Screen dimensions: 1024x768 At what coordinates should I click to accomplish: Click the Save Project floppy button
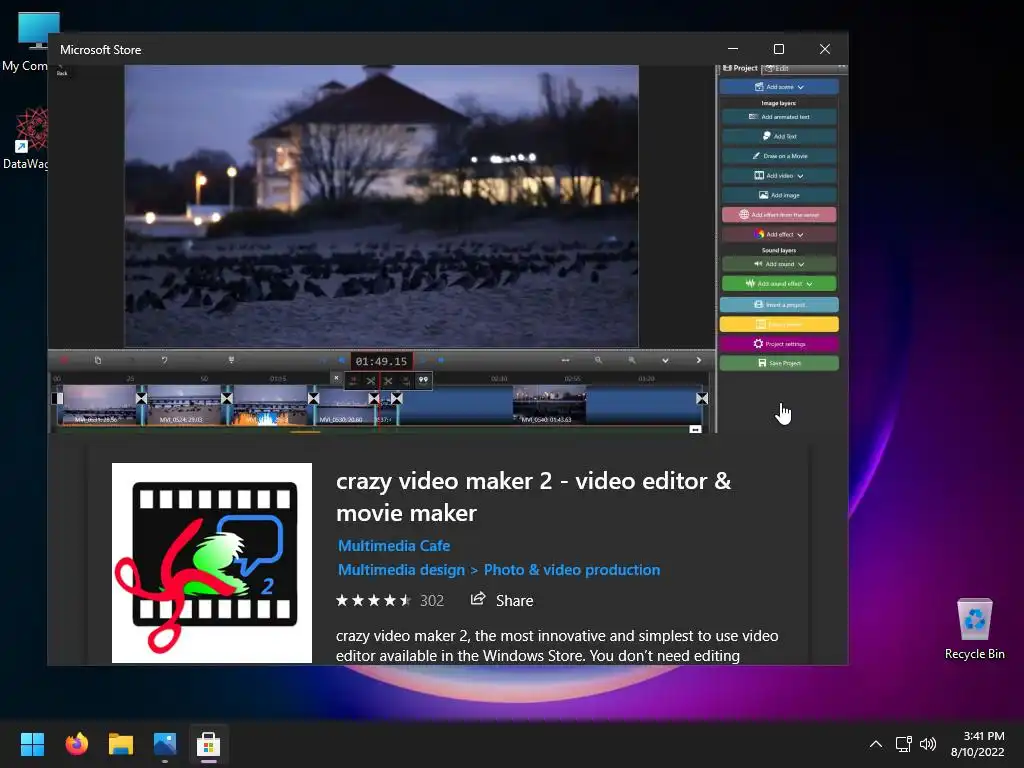coord(779,363)
